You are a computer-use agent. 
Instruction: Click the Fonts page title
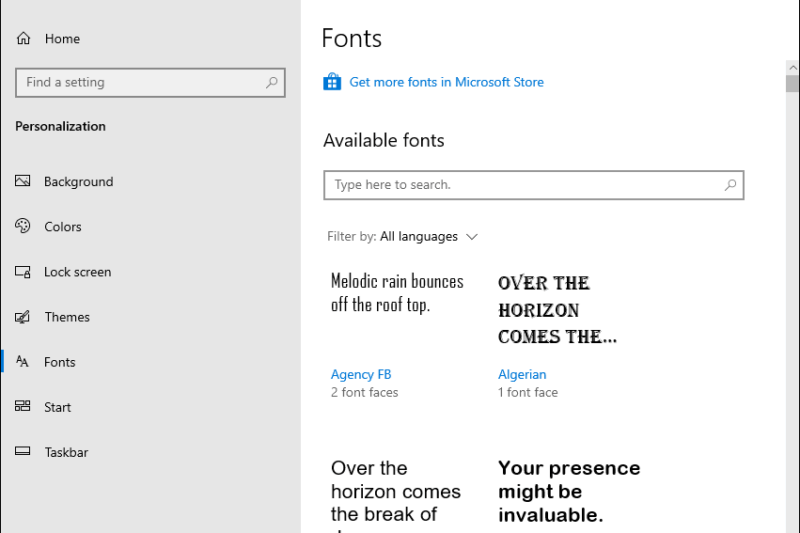(352, 39)
